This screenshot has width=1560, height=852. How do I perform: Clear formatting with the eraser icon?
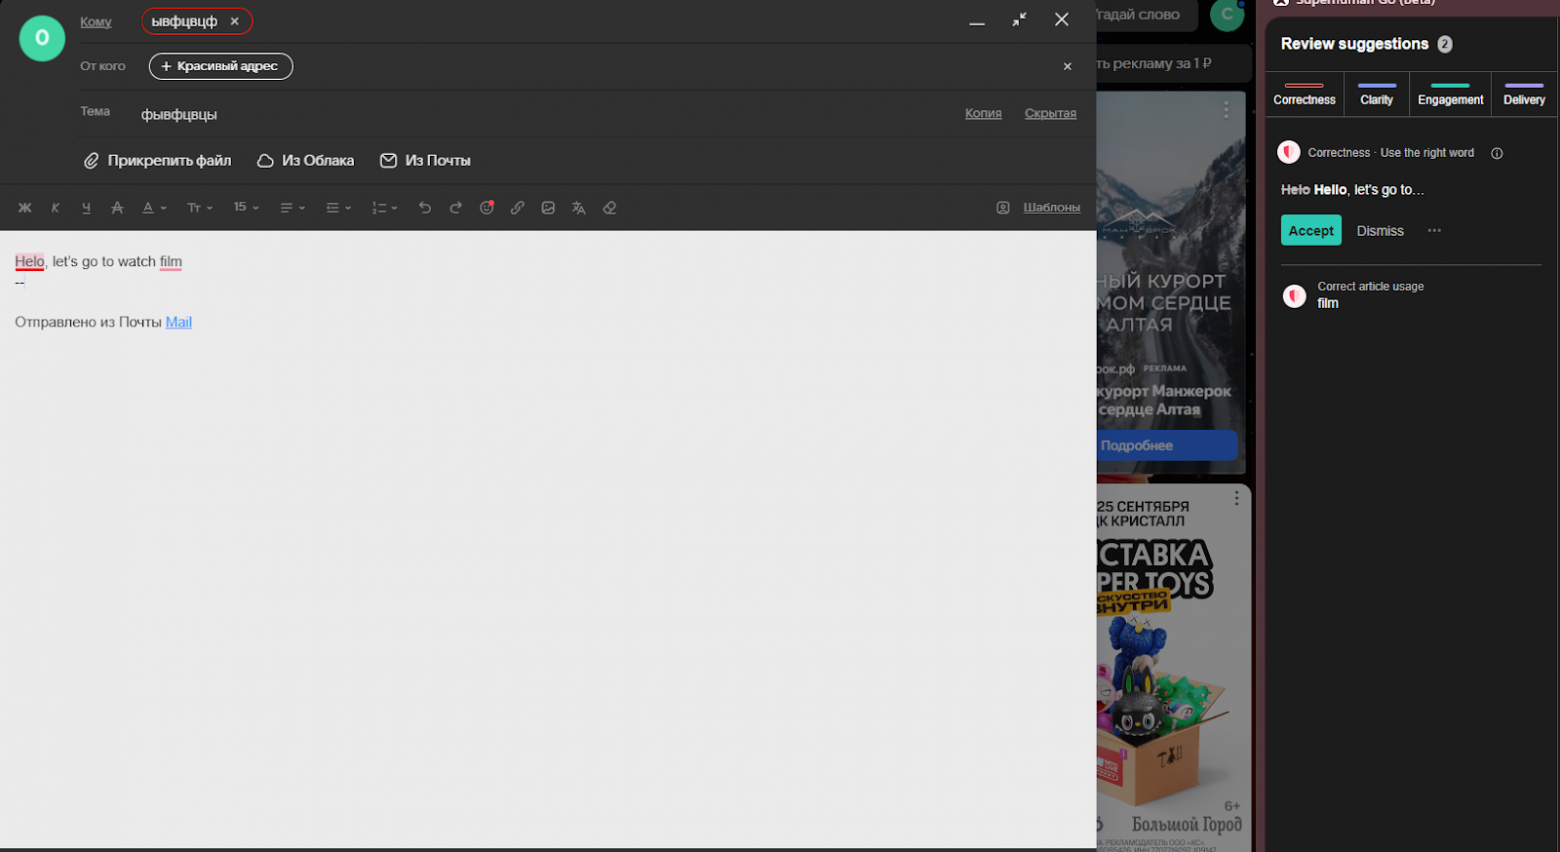[610, 207]
